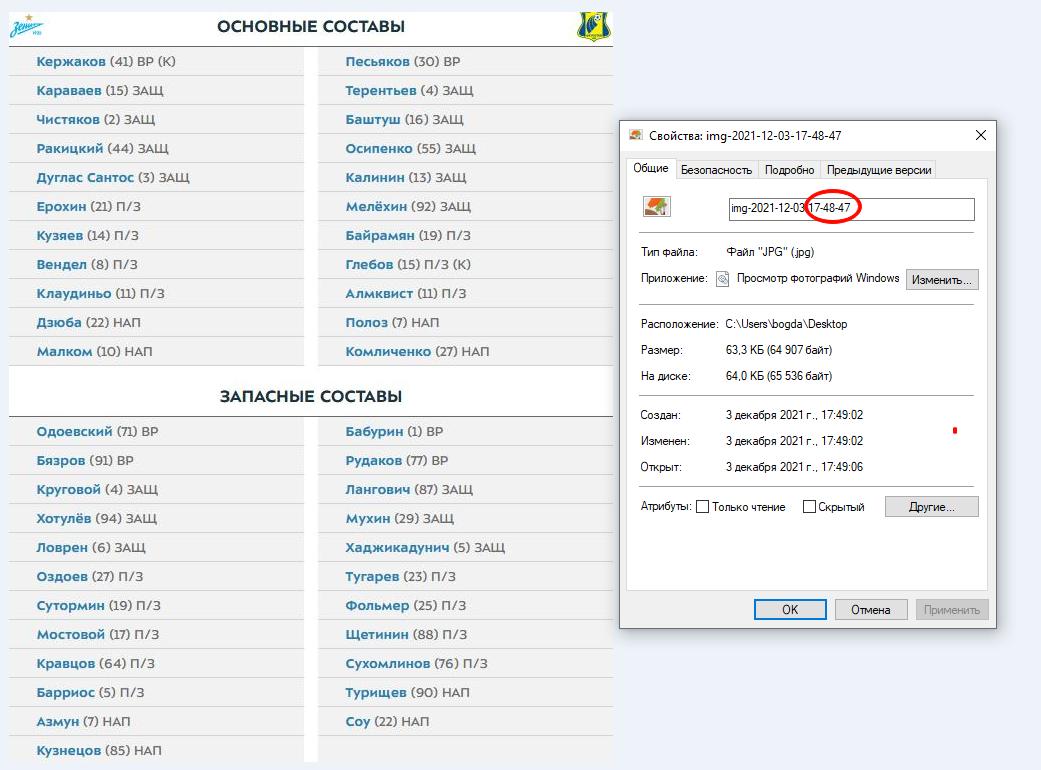Screen dimensions: 1041x770
Task: Open substitute link Лангович
Action: 378,490
